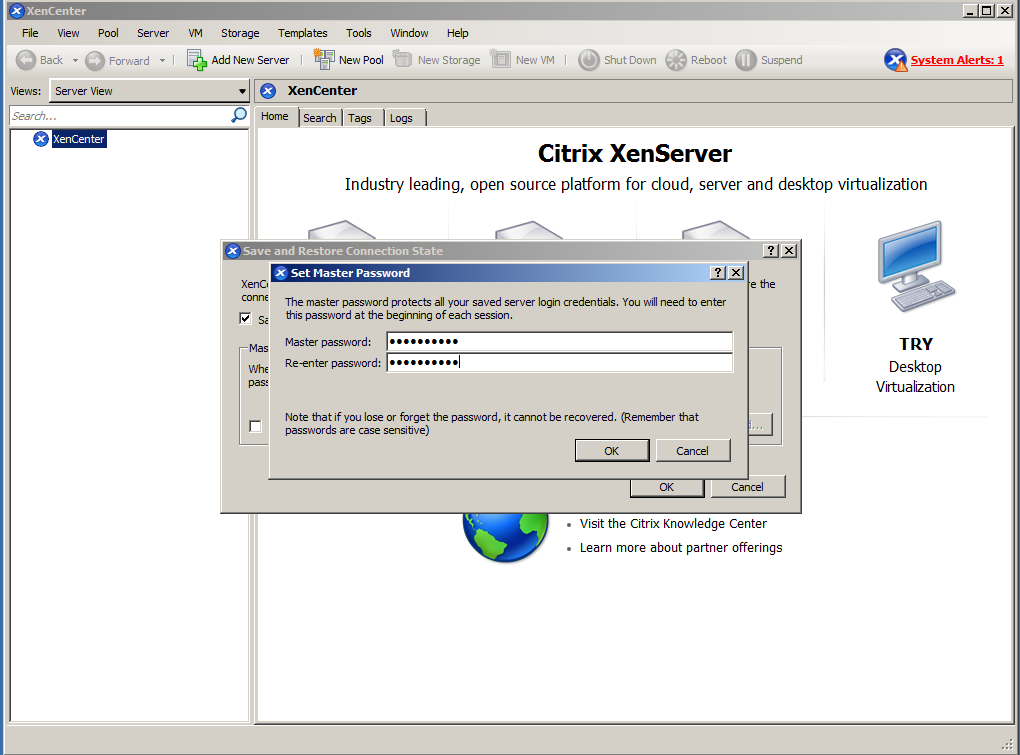Click the Add New Server toolbar icon
The image size is (1020, 755).
coord(197,60)
